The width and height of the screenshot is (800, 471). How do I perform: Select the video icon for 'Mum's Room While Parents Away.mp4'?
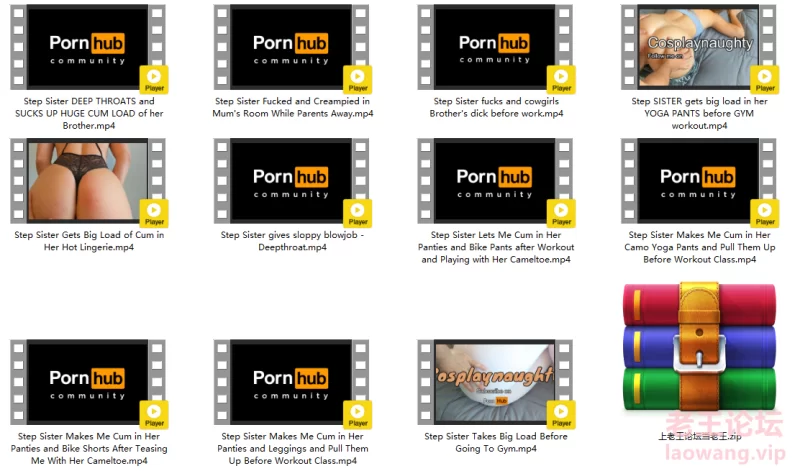pyautogui.click(x=291, y=47)
